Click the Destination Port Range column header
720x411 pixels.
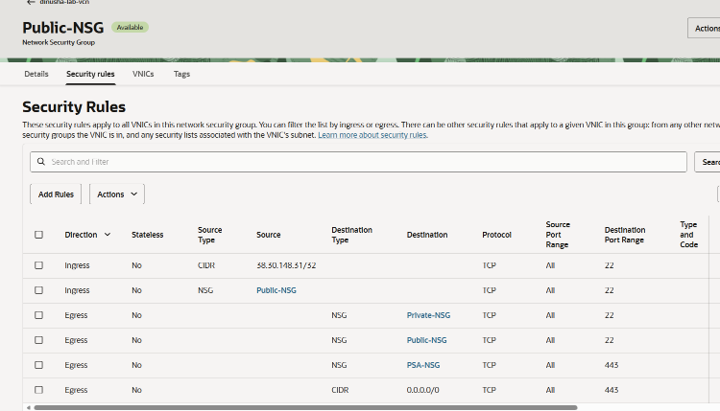(x=624, y=235)
